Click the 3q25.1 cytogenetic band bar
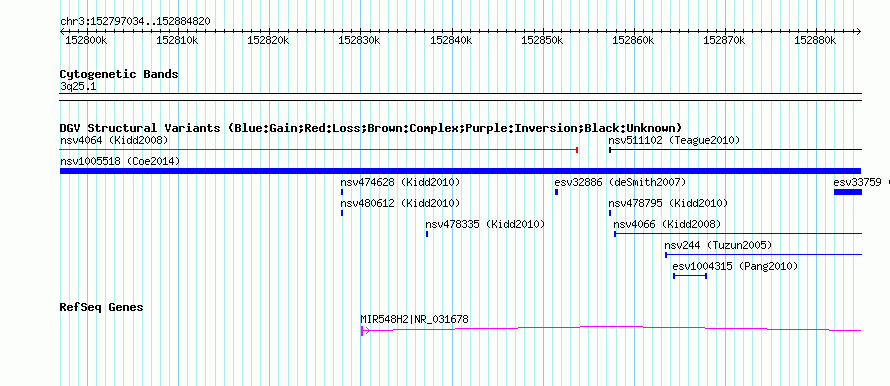Image resolution: width=890 pixels, height=386 pixels. coord(460,97)
